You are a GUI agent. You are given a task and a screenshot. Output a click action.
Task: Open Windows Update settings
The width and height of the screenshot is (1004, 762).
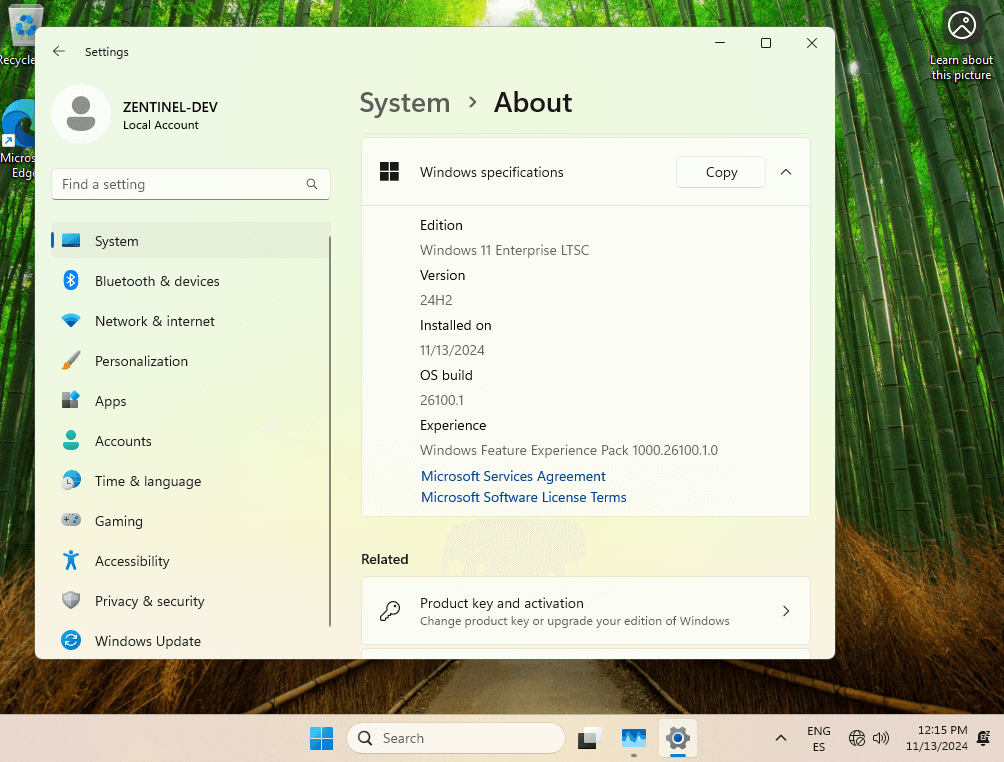[146, 641]
